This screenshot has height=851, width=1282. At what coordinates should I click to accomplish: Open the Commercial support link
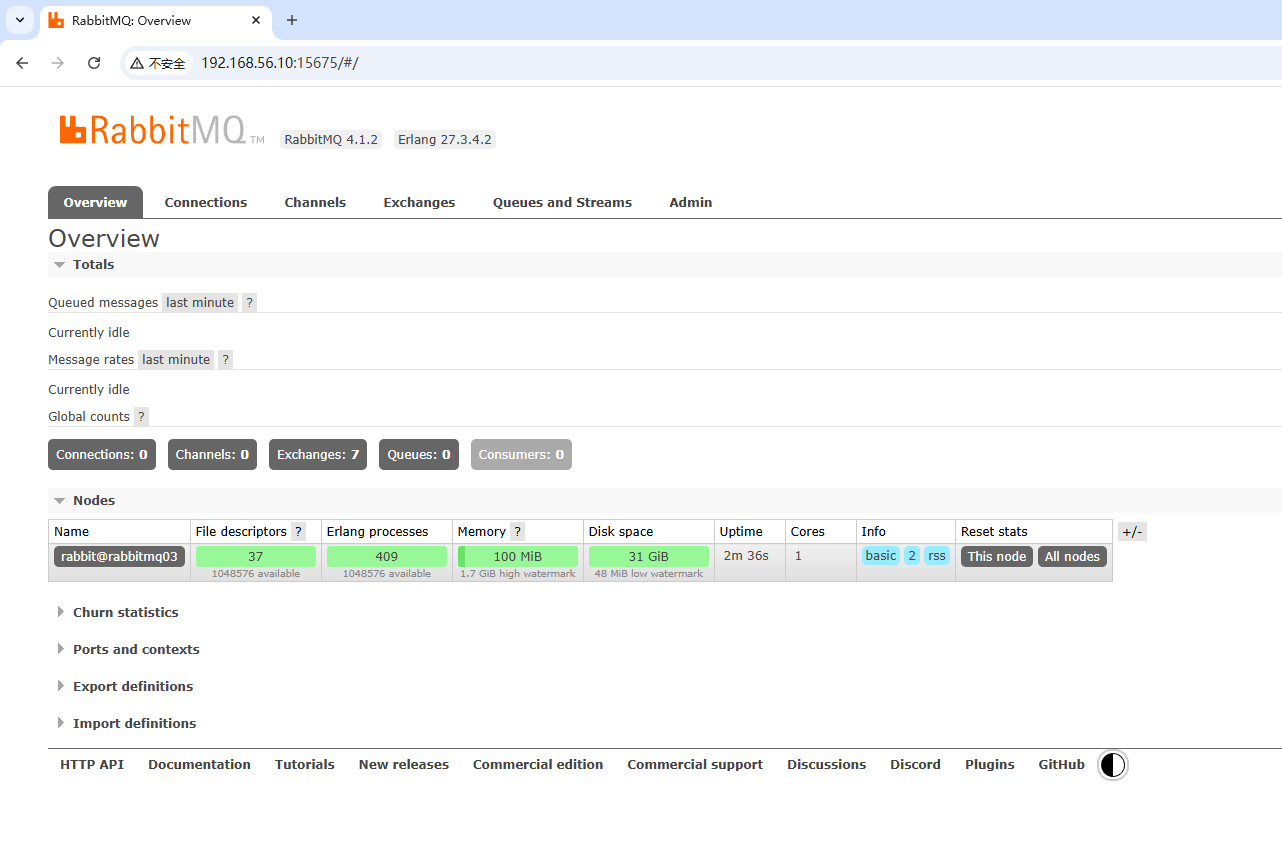(695, 765)
